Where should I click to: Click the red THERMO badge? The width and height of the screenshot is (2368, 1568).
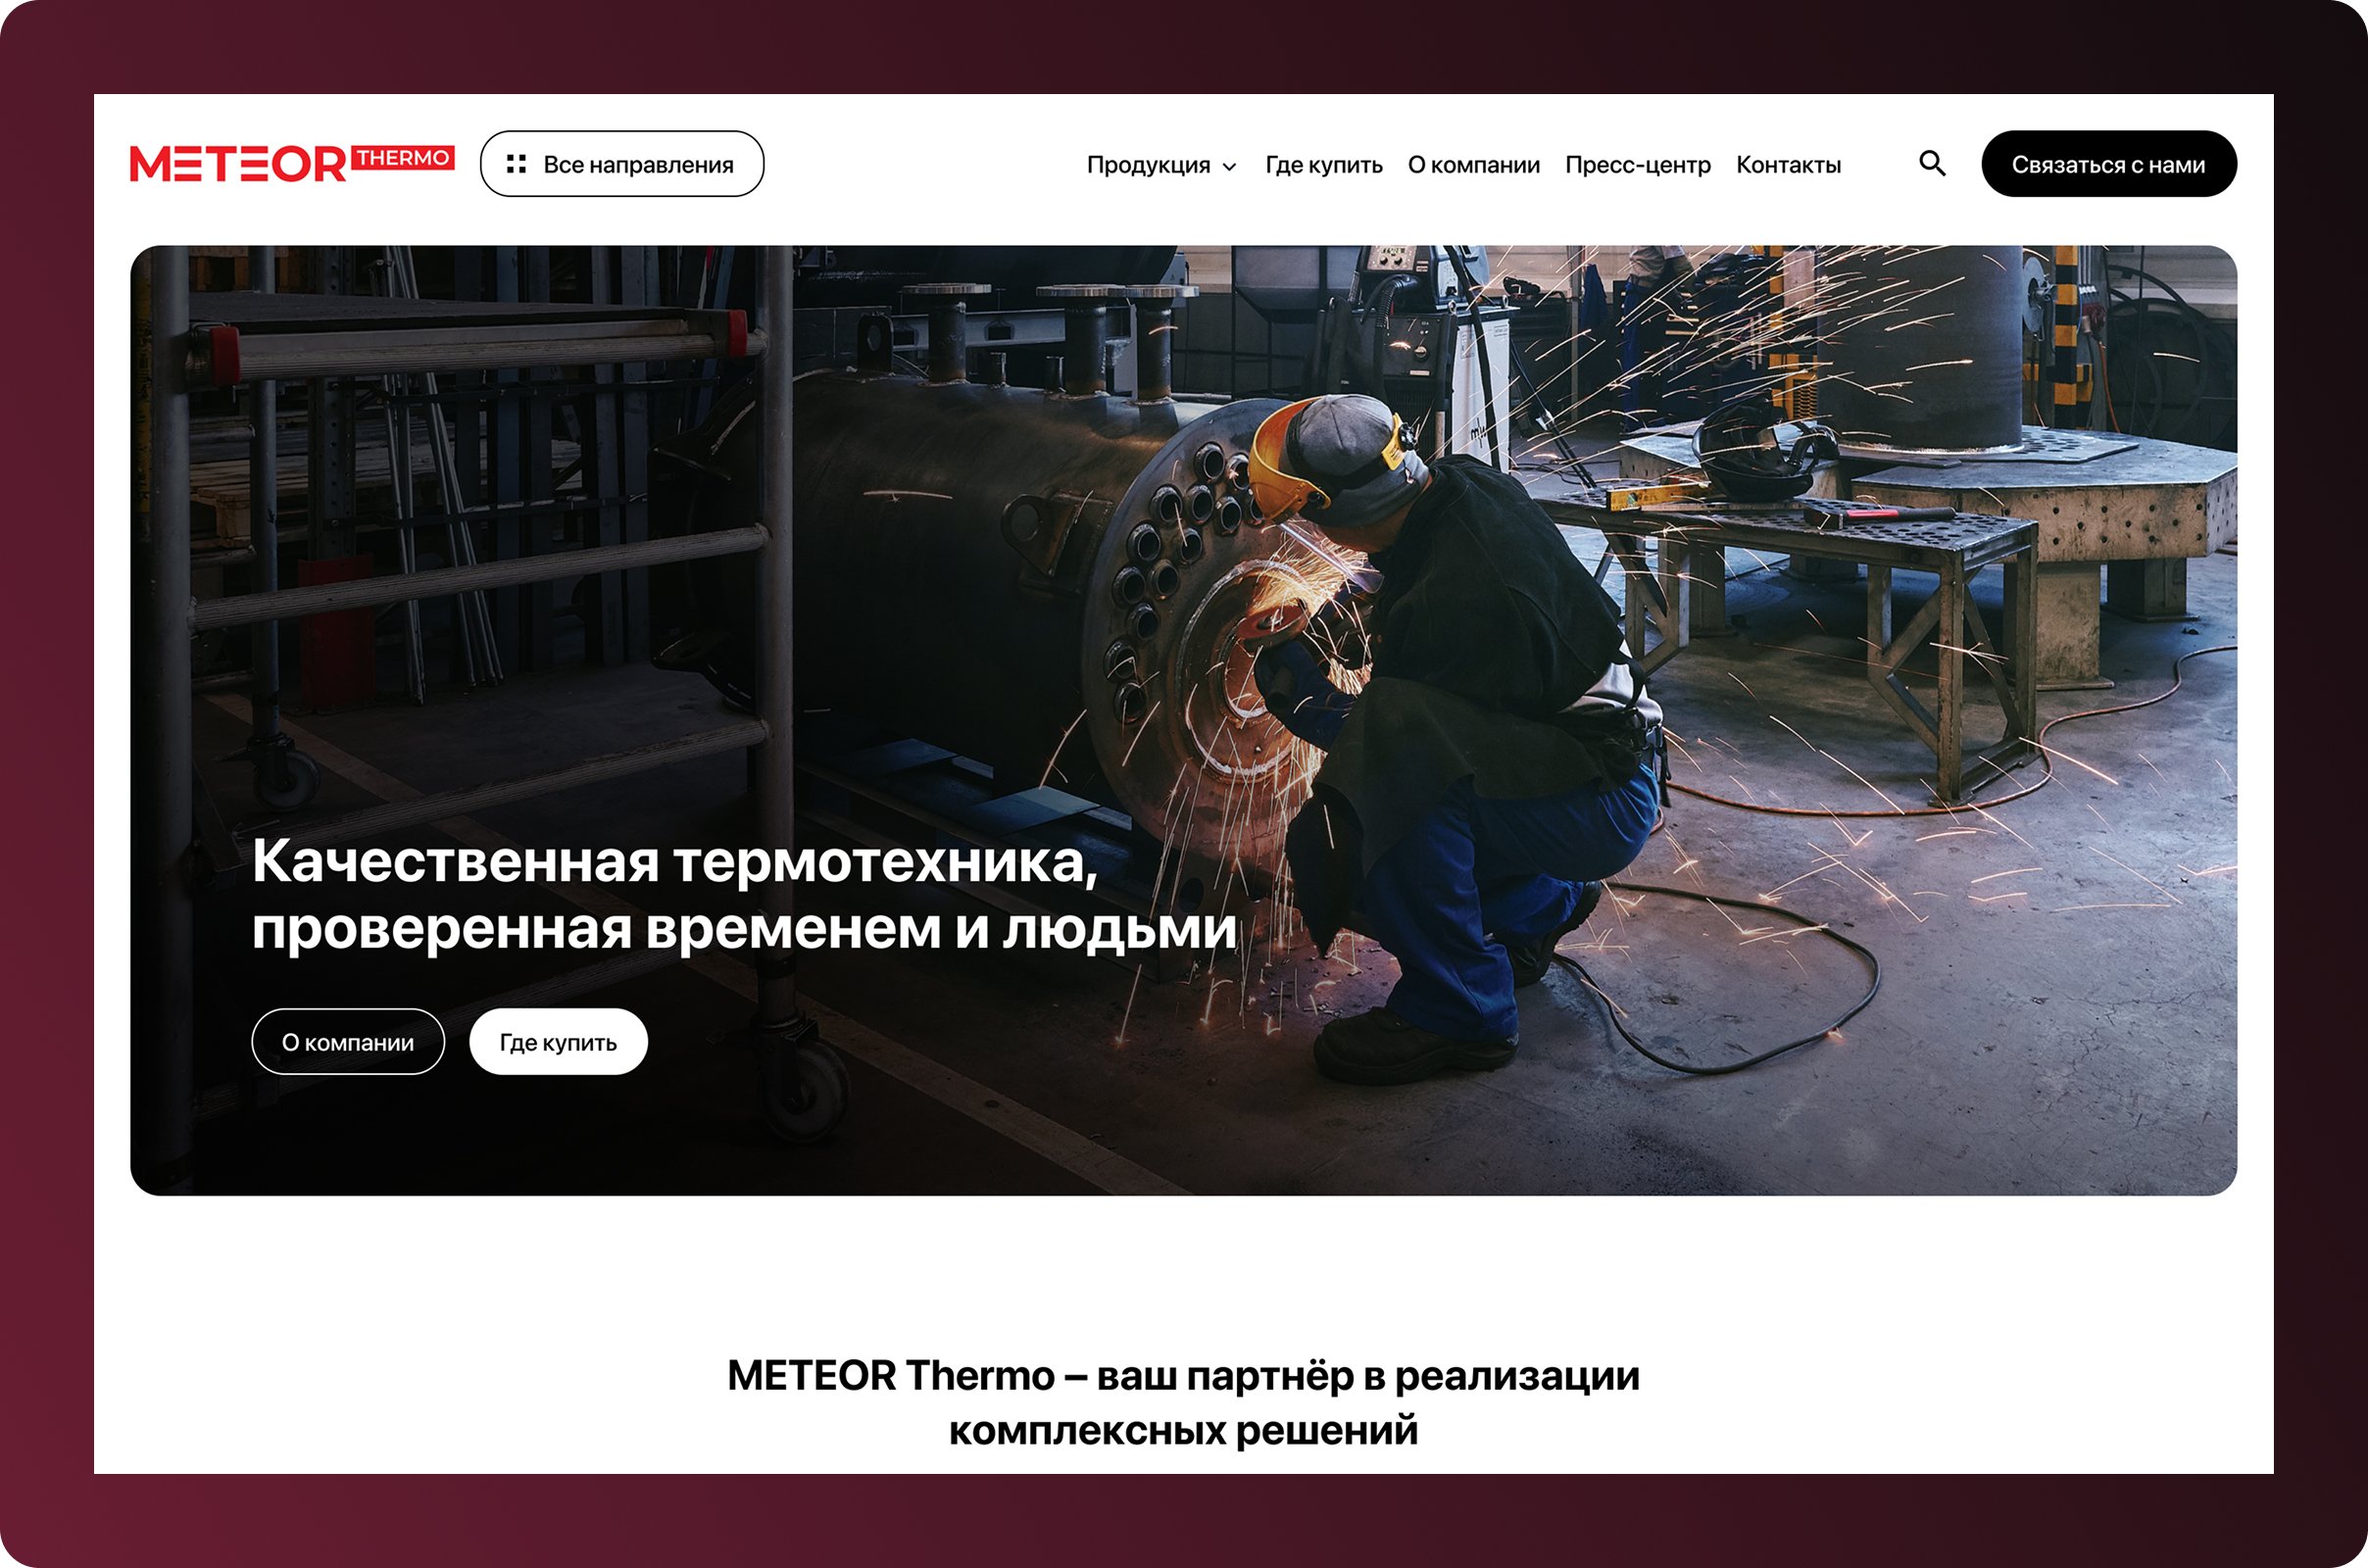pos(403,158)
